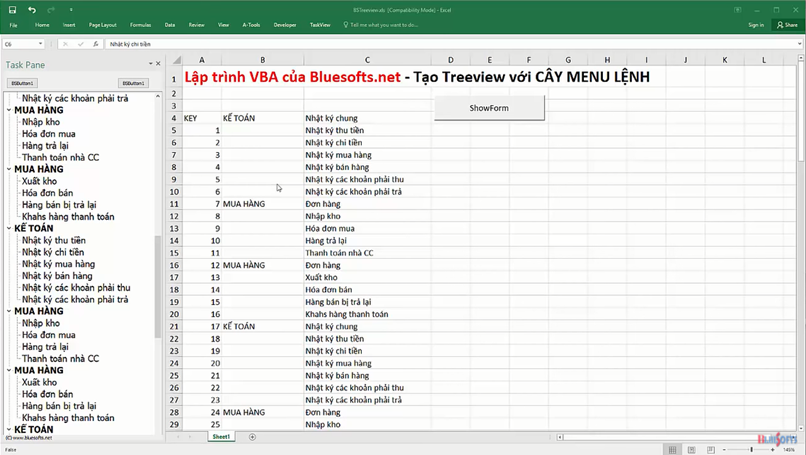Open the A-Tools add-in tab
Screen dimensions: 806x455
pyautogui.click(x=251, y=25)
